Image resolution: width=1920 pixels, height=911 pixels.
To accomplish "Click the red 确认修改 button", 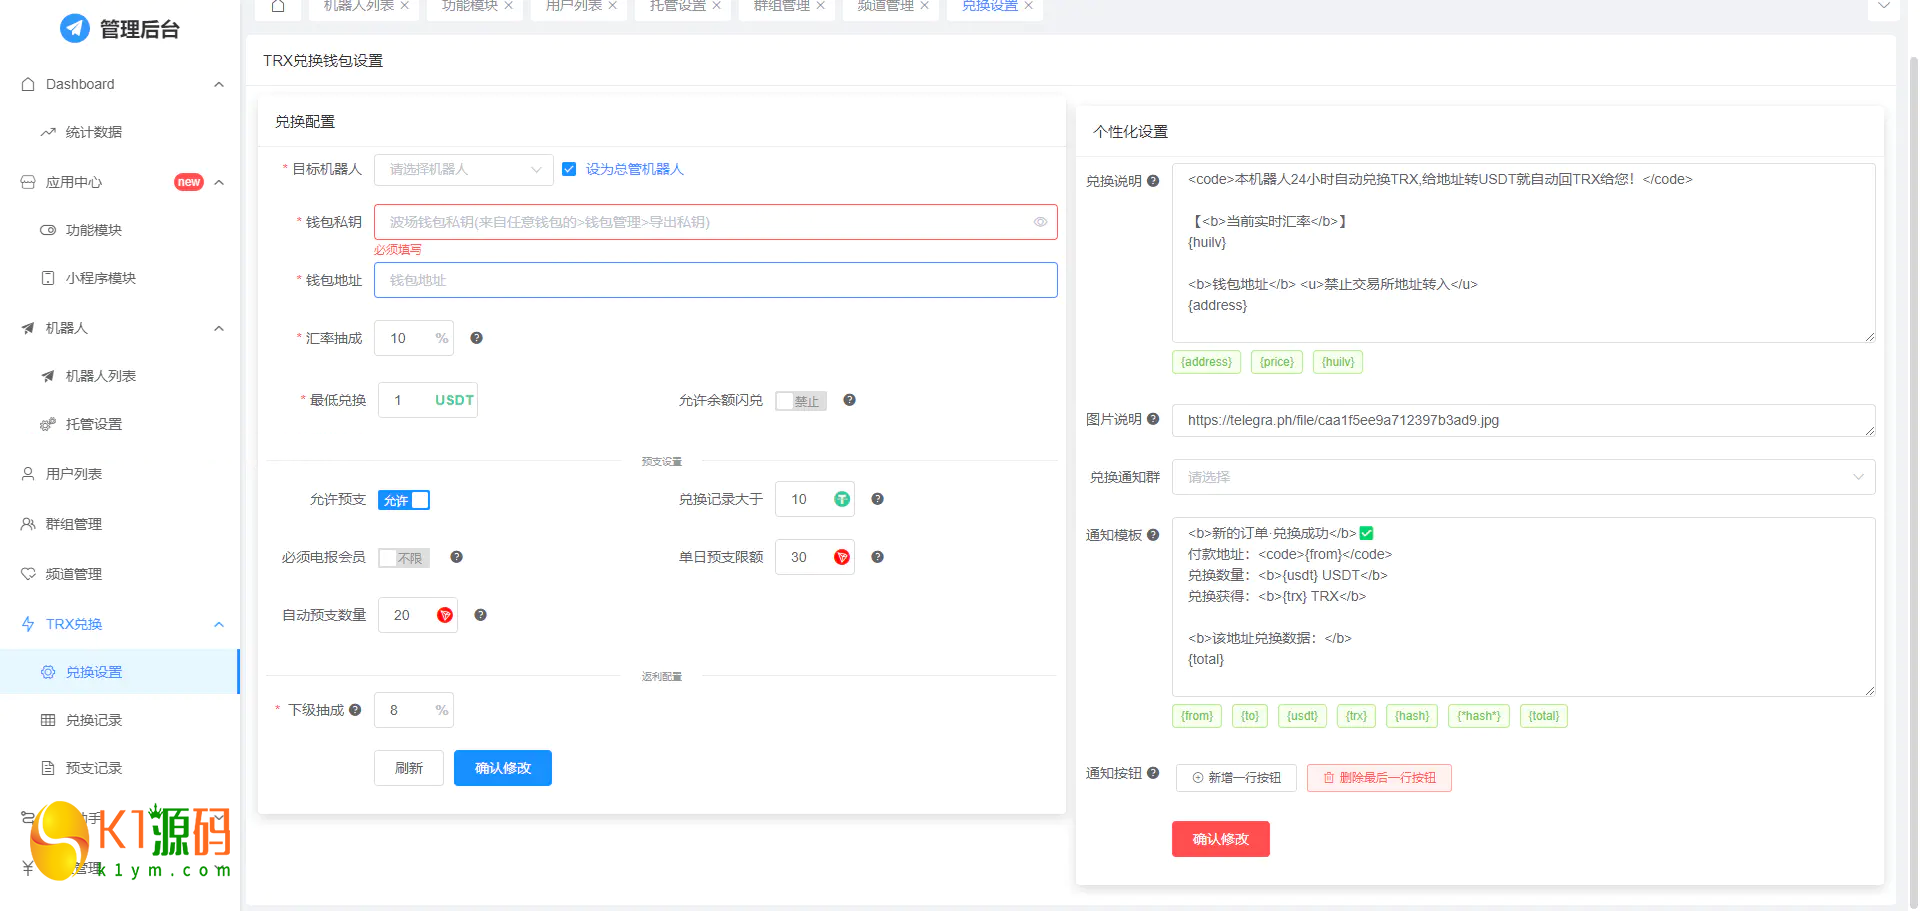I will pyautogui.click(x=1221, y=839).
